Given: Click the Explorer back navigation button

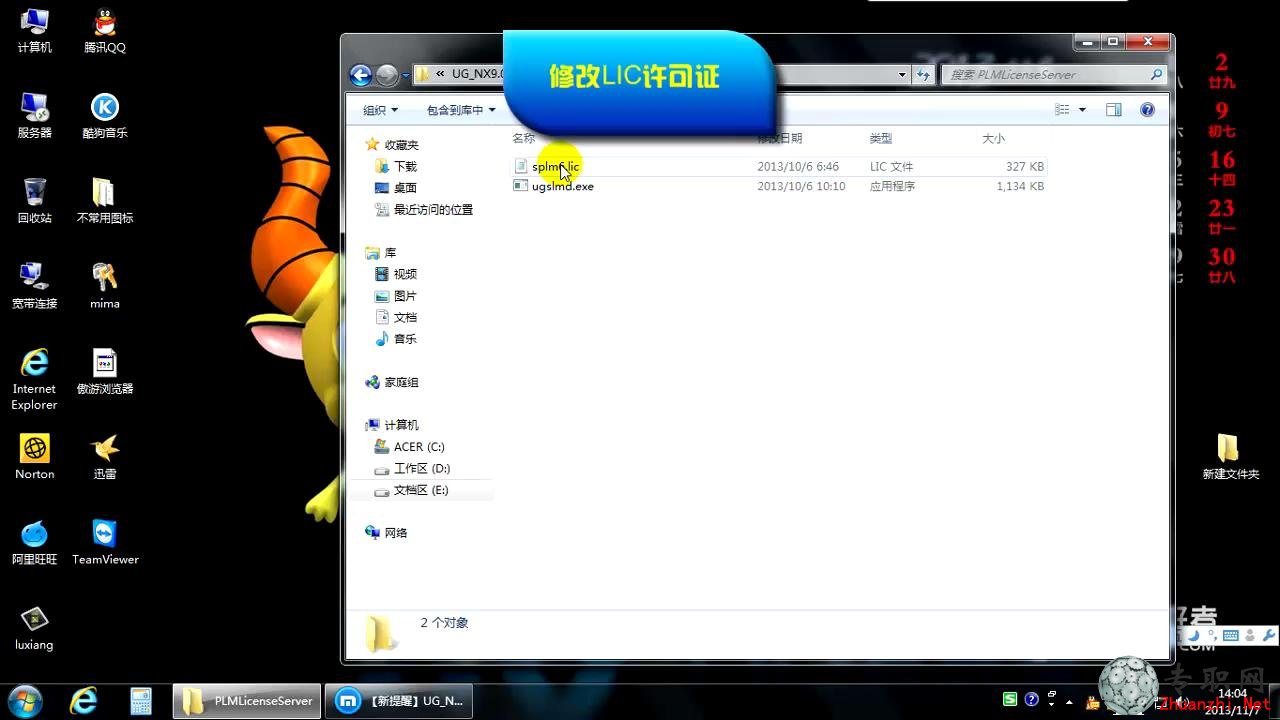Looking at the screenshot, I should (361, 75).
